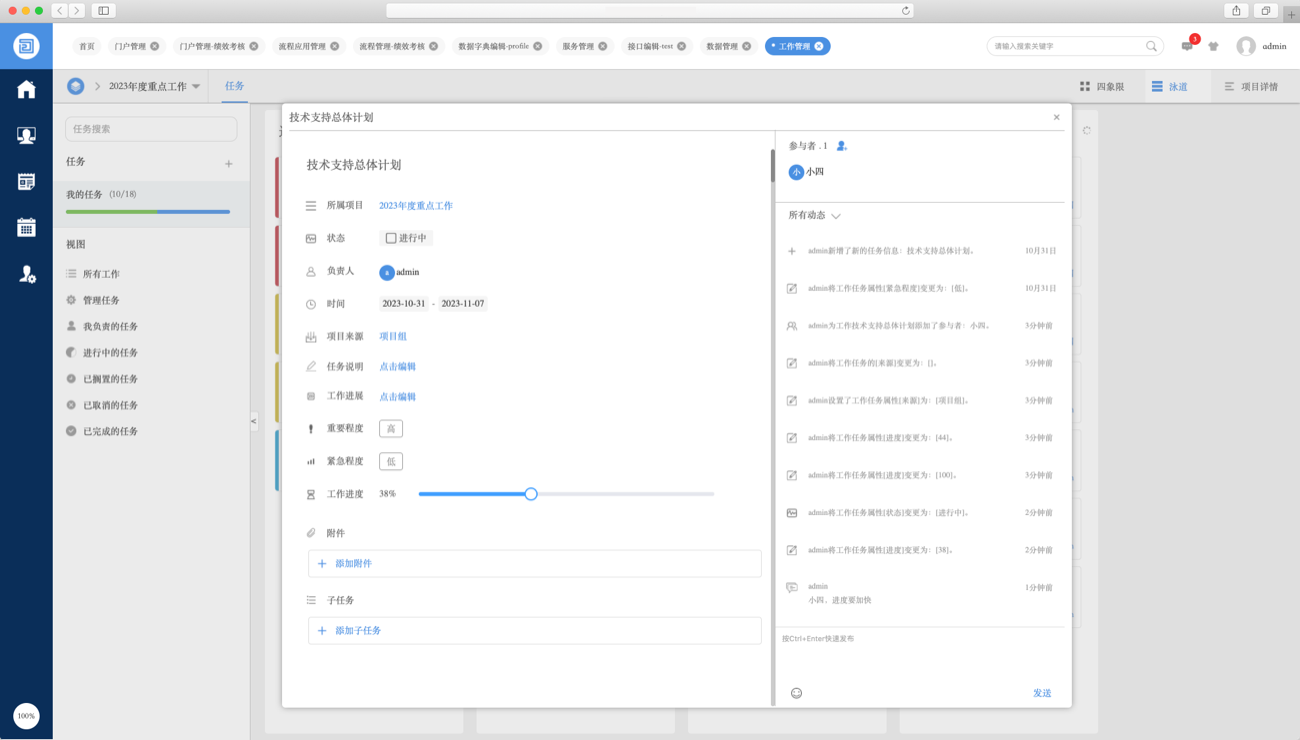Click 发送 to send comment

click(x=1041, y=693)
